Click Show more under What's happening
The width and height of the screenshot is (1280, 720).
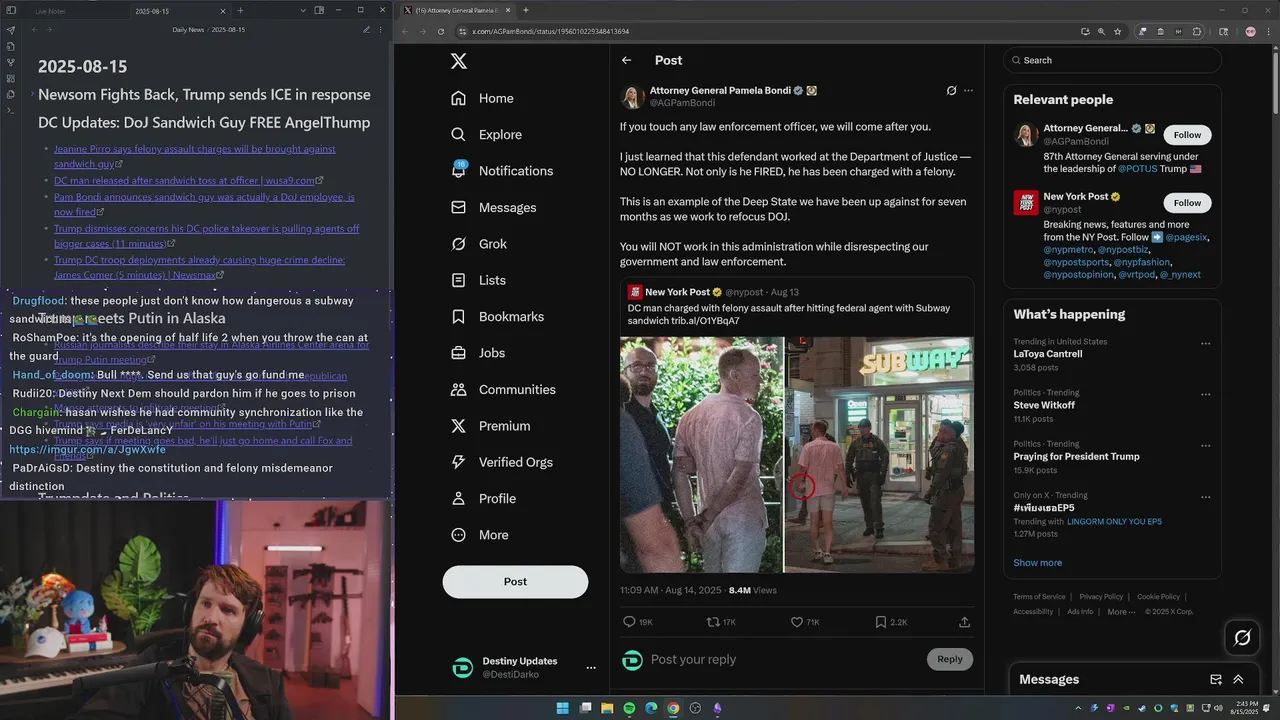tap(1038, 563)
